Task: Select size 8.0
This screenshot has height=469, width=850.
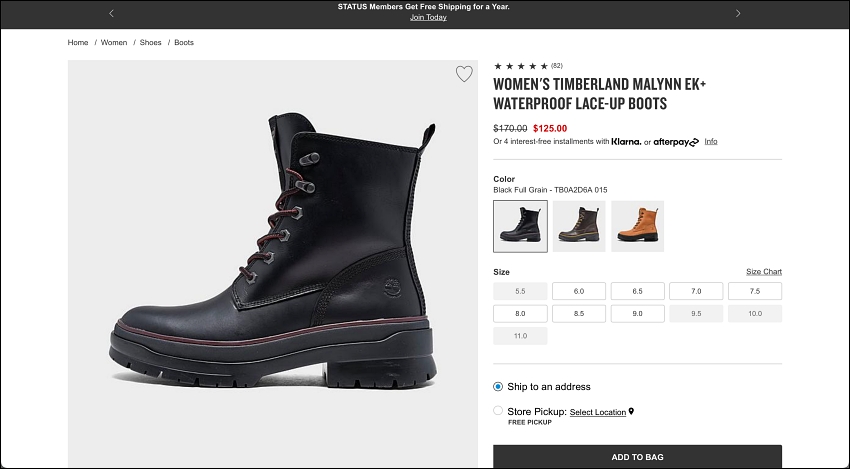Action: point(520,313)
